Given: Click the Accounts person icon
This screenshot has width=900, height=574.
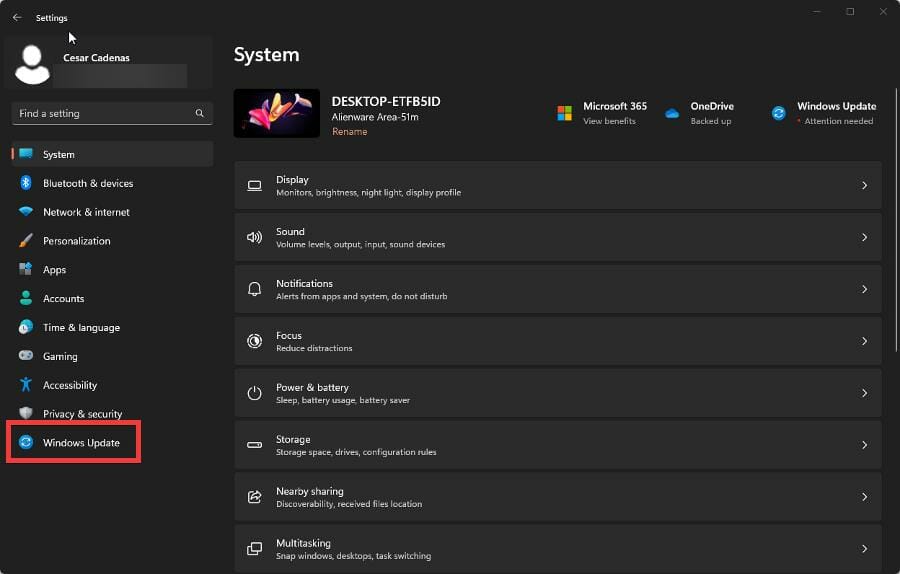Looking at the screenshot, I should pos(26,298).
